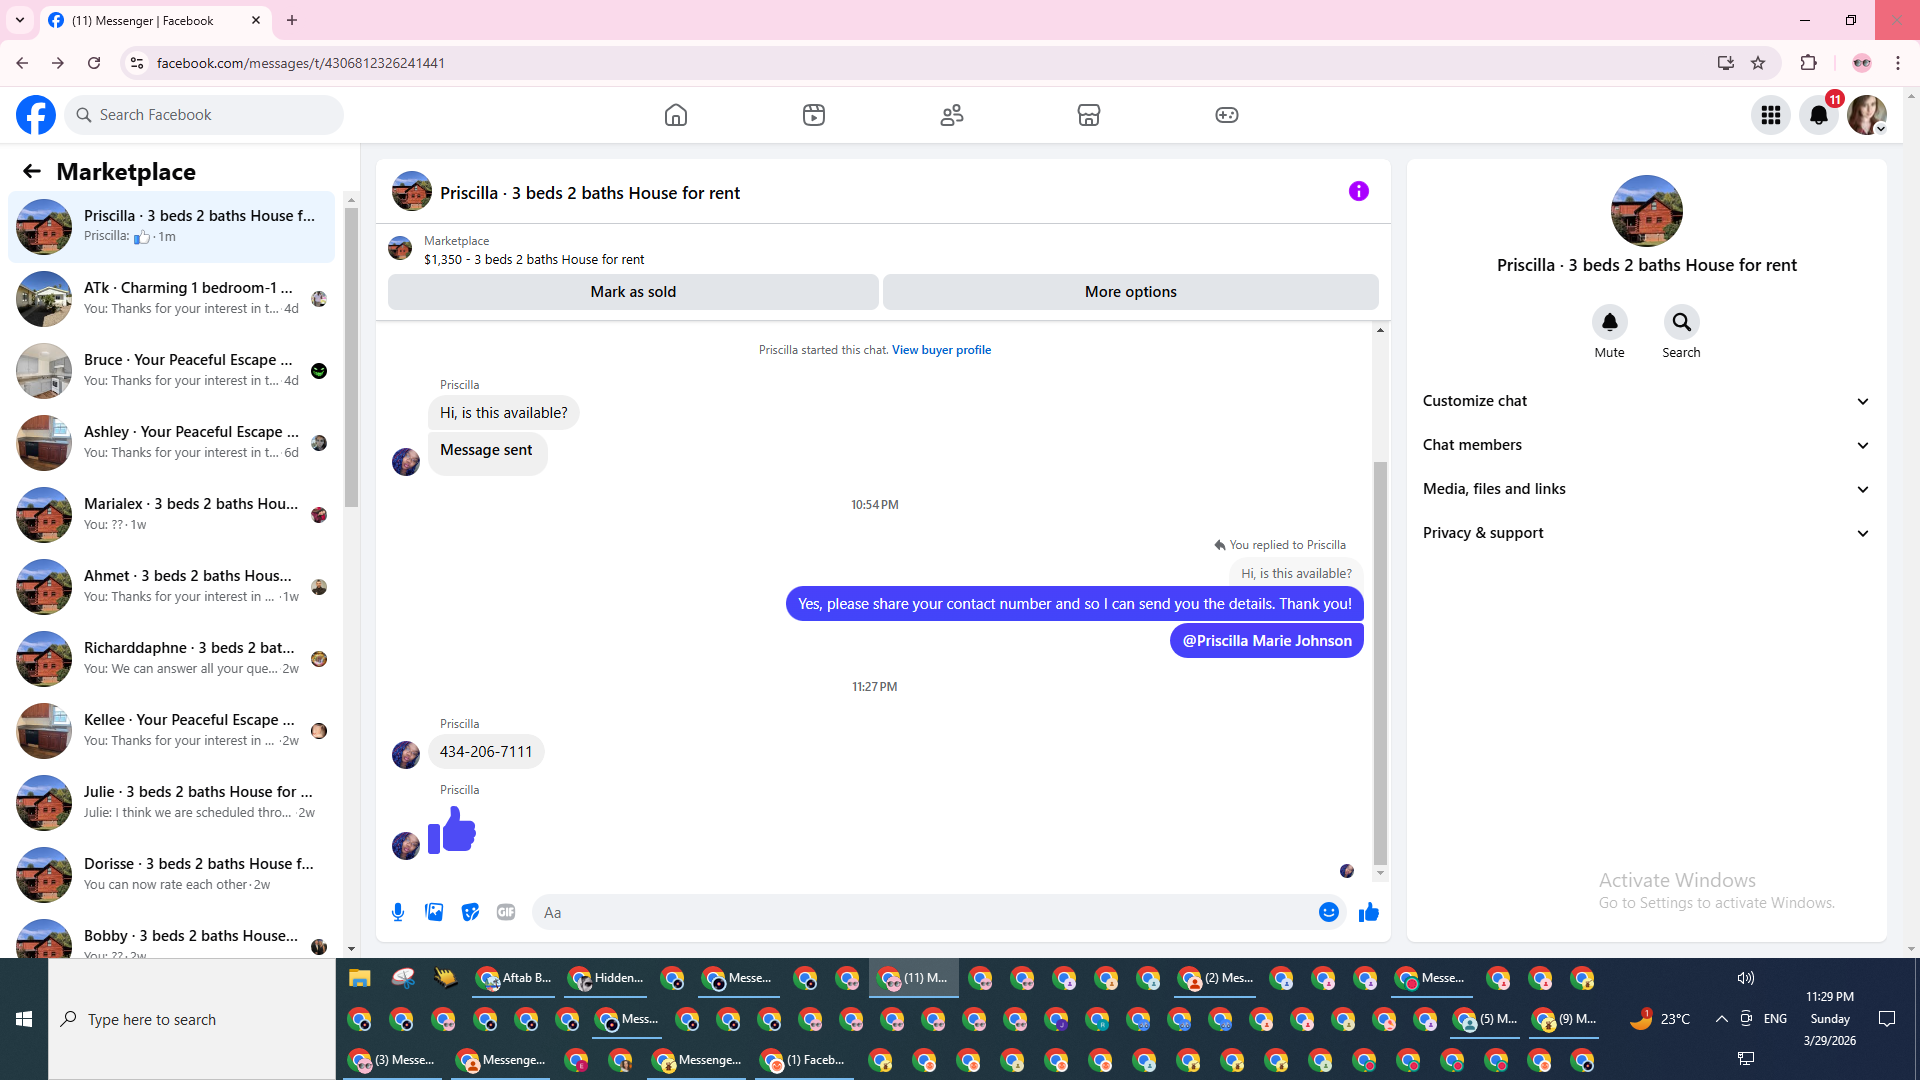
Task: Open the $1,350 listing link
Action: pos(534,260)
